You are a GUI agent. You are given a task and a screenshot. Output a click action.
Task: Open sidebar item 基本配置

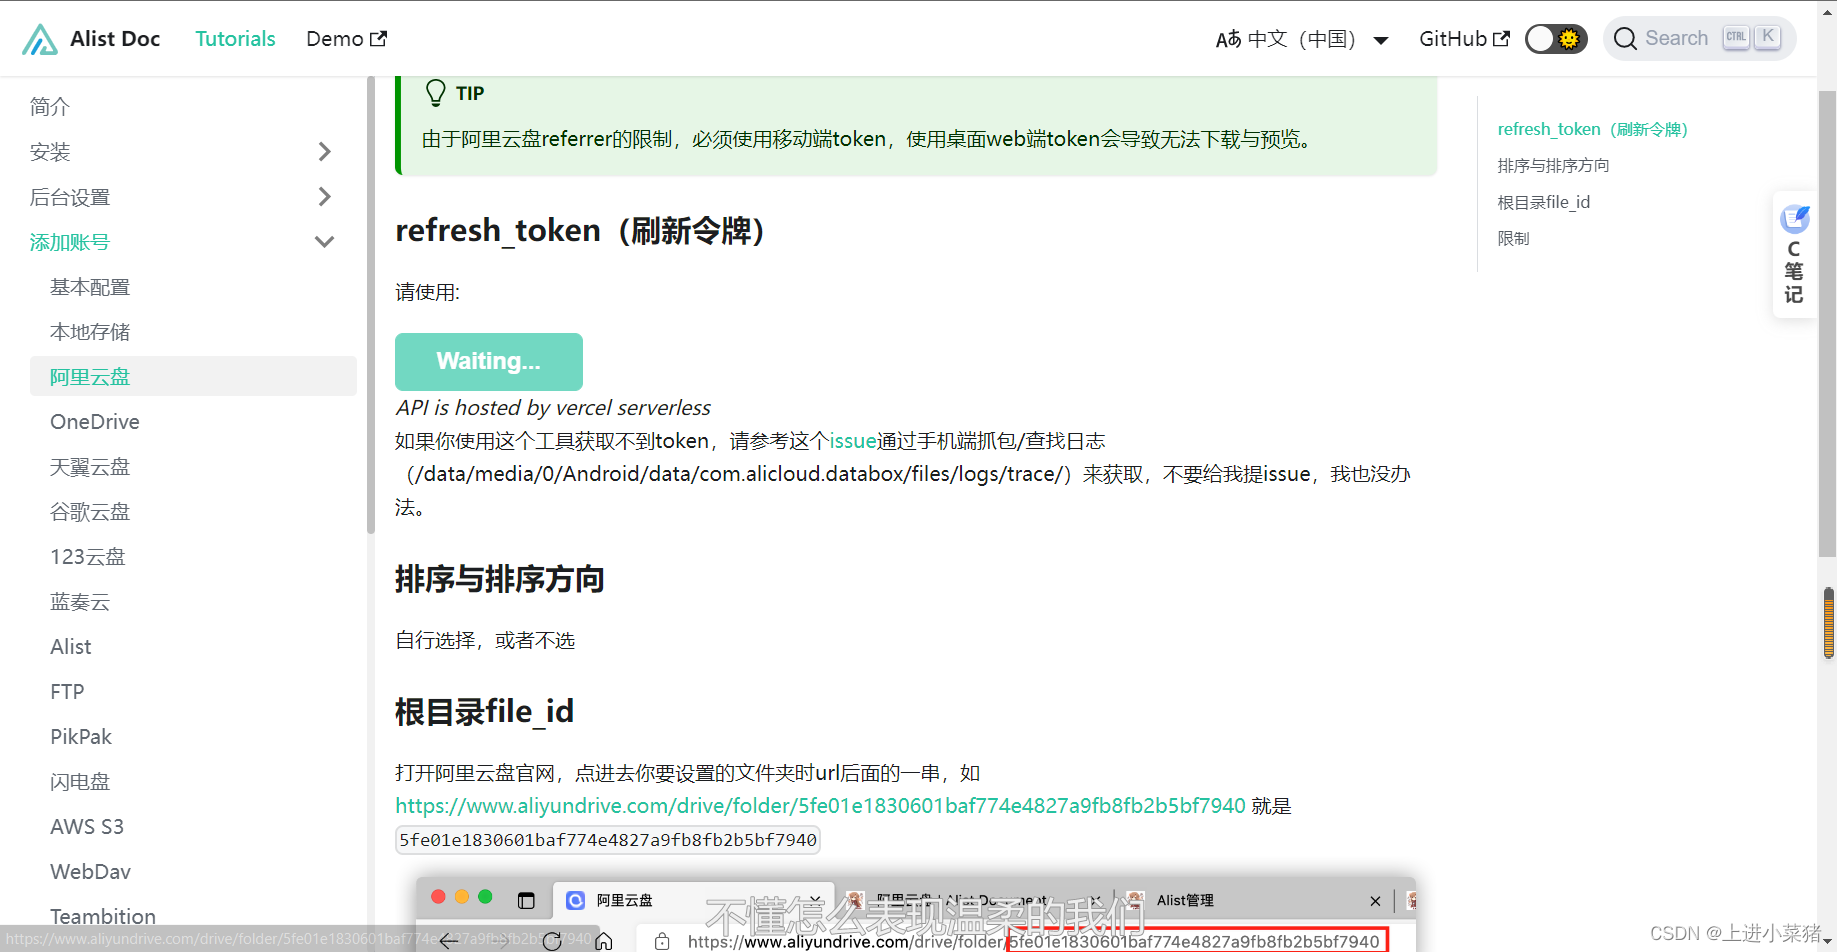[90, 287]
